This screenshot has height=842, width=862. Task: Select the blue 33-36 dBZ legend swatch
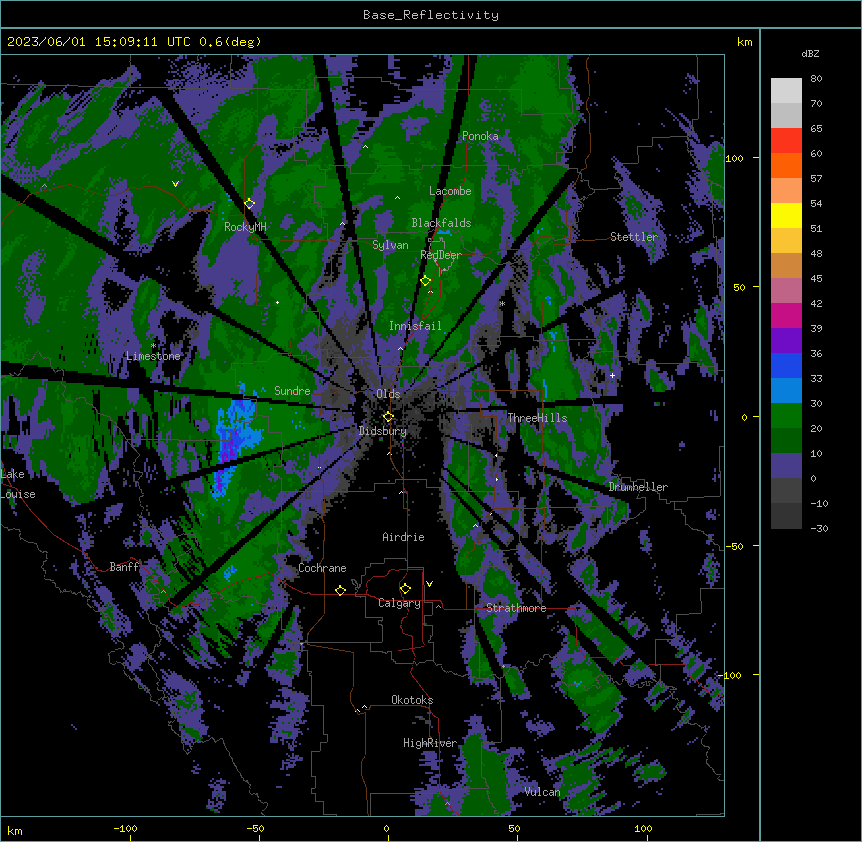tap(786, 365)
